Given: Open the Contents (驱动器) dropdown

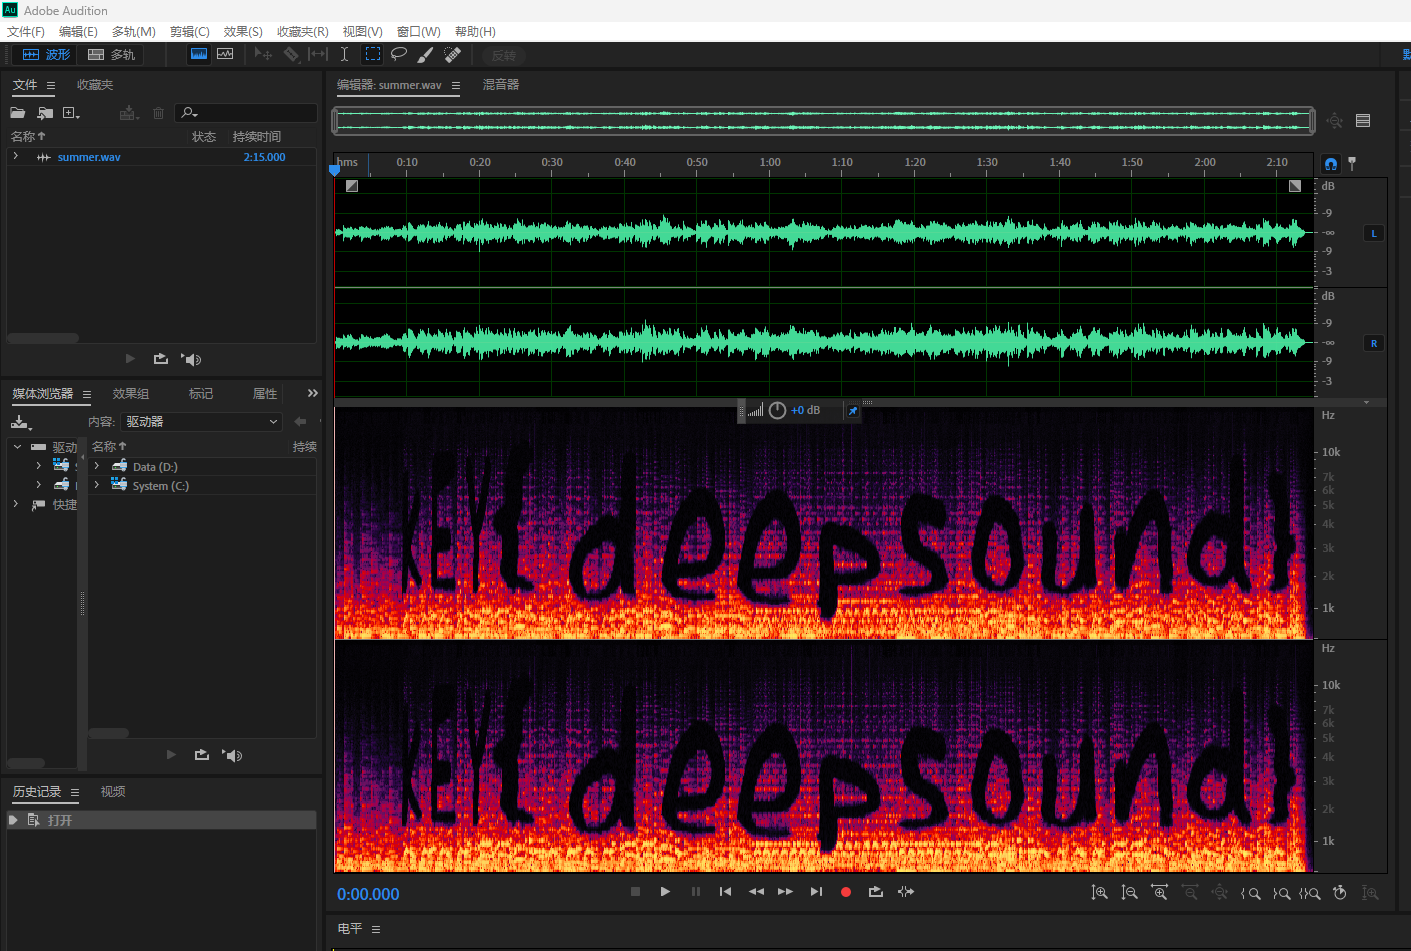Looking at the screenshot, I should click(201, 422).
